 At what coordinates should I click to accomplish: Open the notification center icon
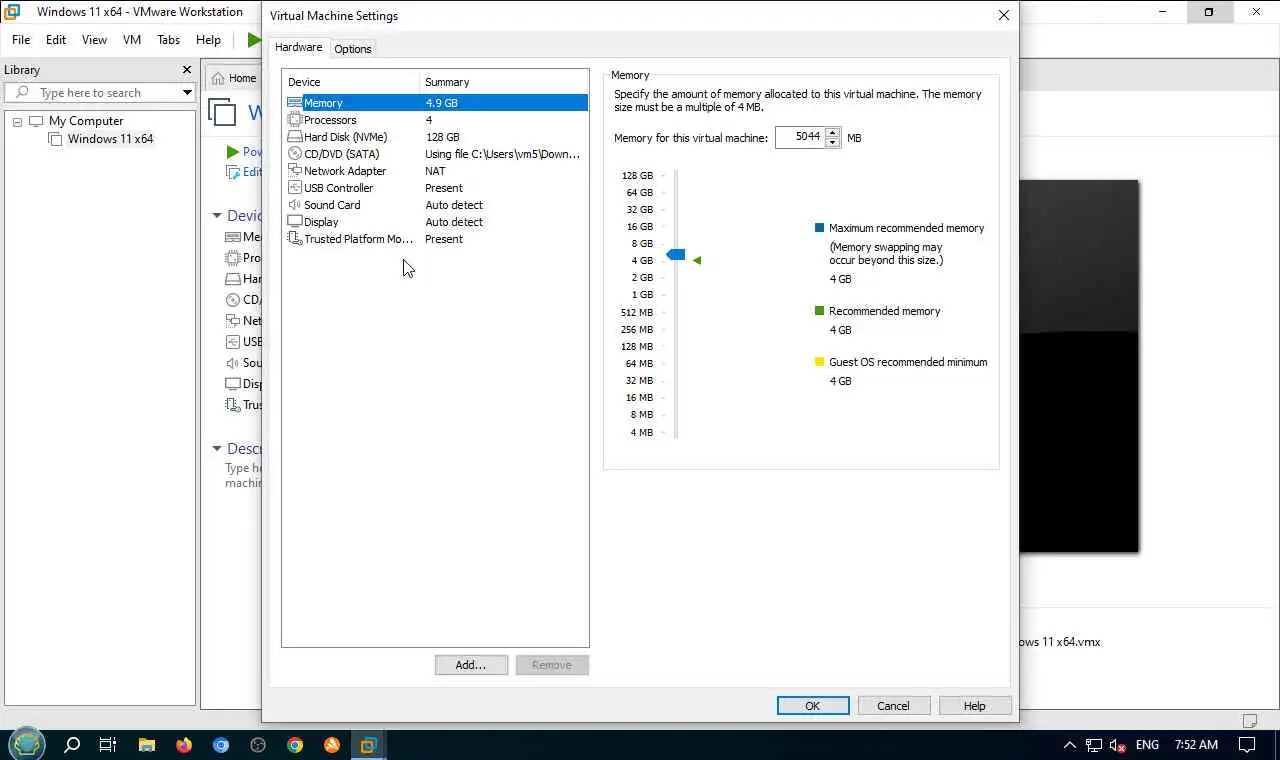(1247, 745)
